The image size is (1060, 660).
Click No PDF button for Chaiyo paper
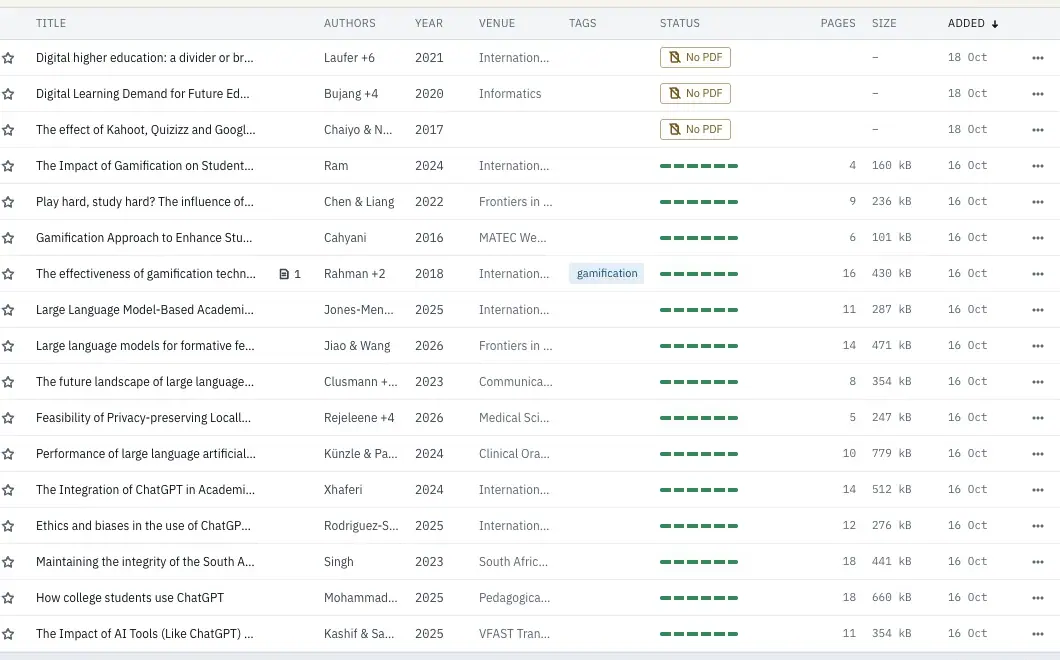695,129
